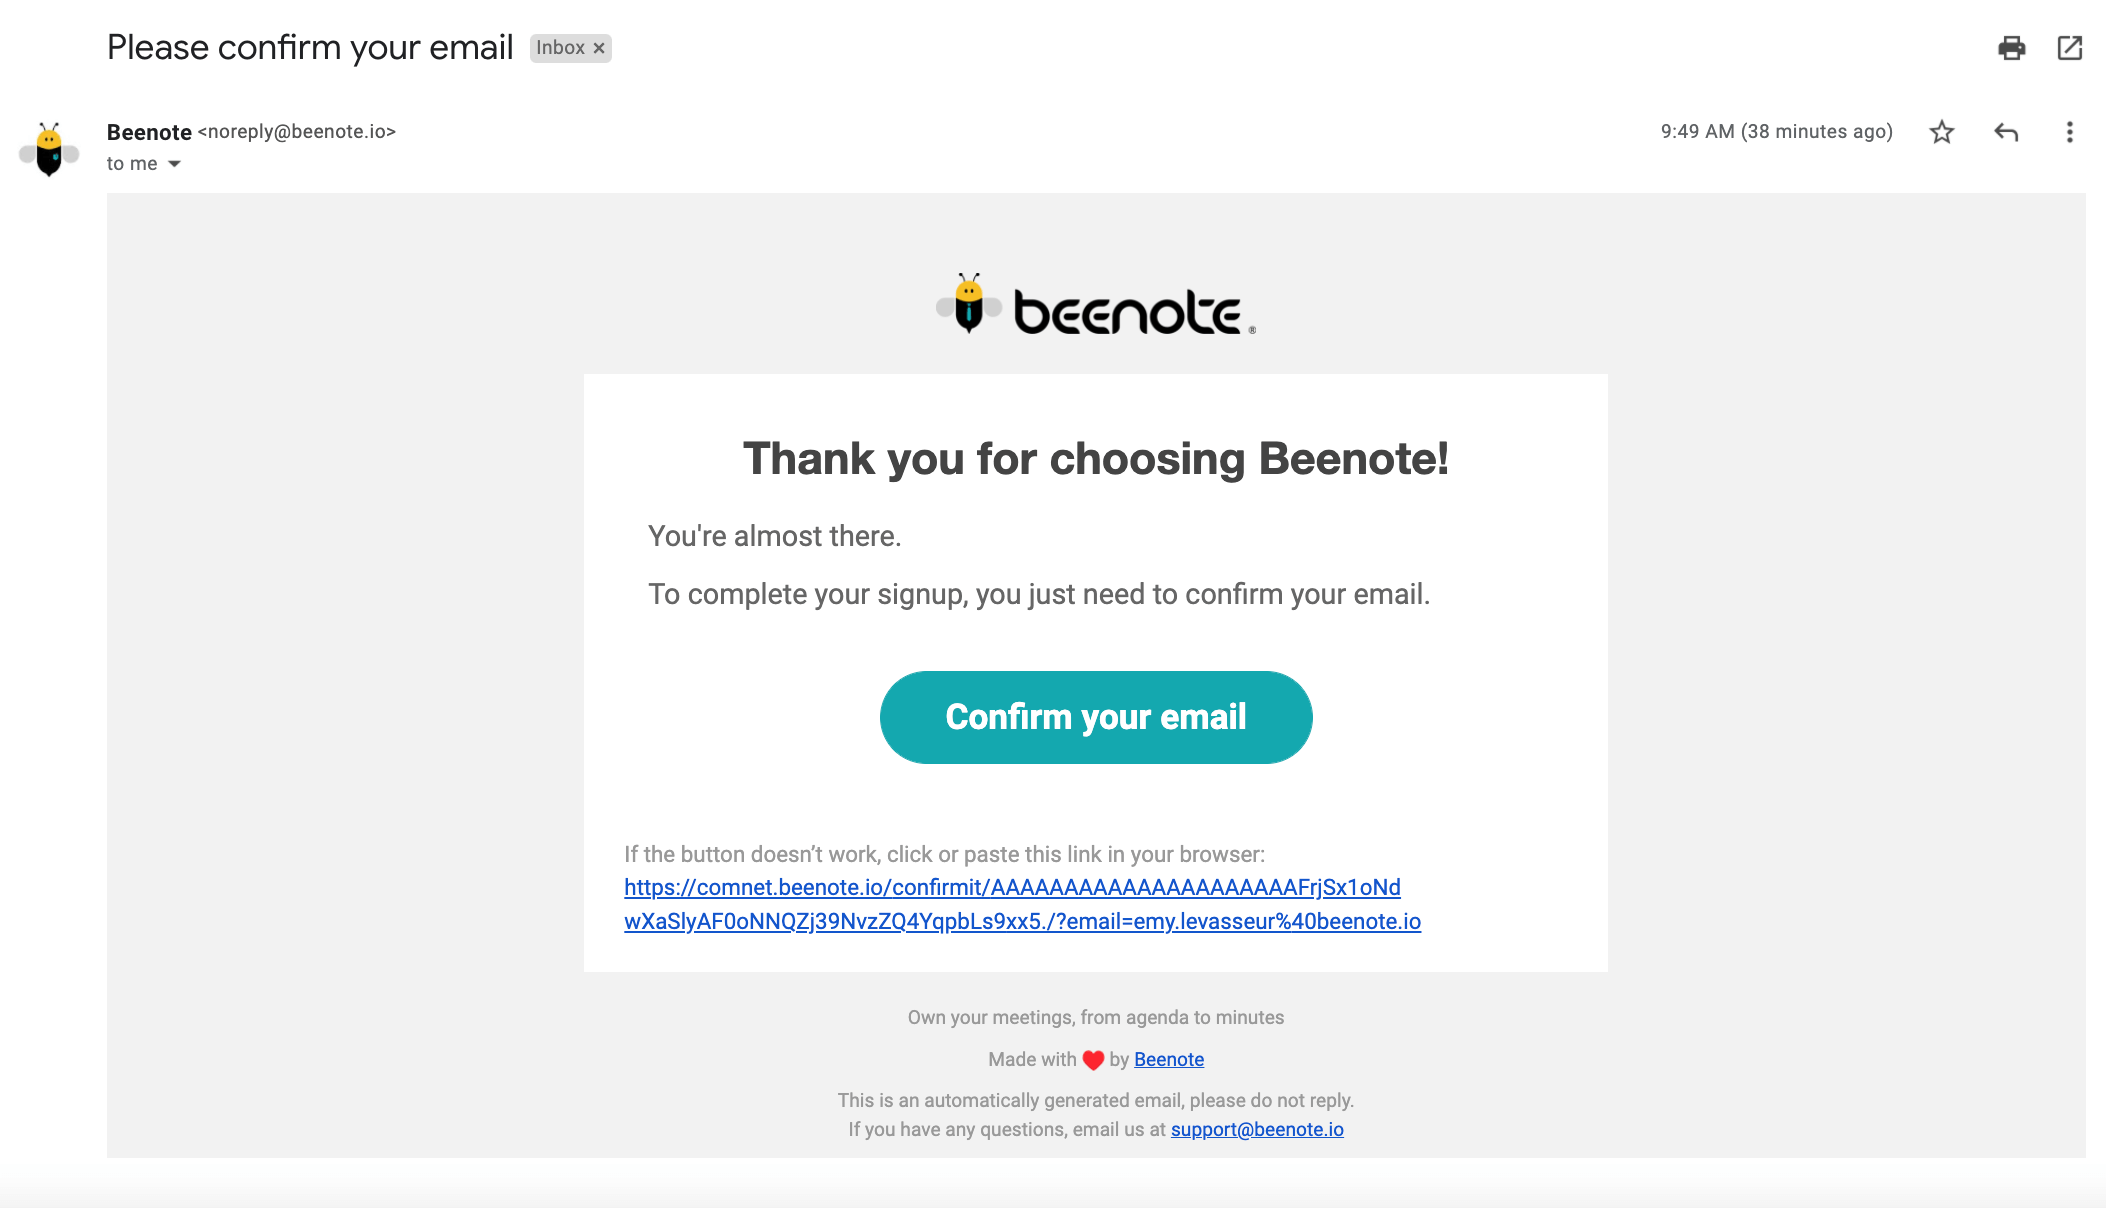Click the red heart icon in the footer
The height and width of the screenshot is (1208, 2106).
point(1093,1060)
